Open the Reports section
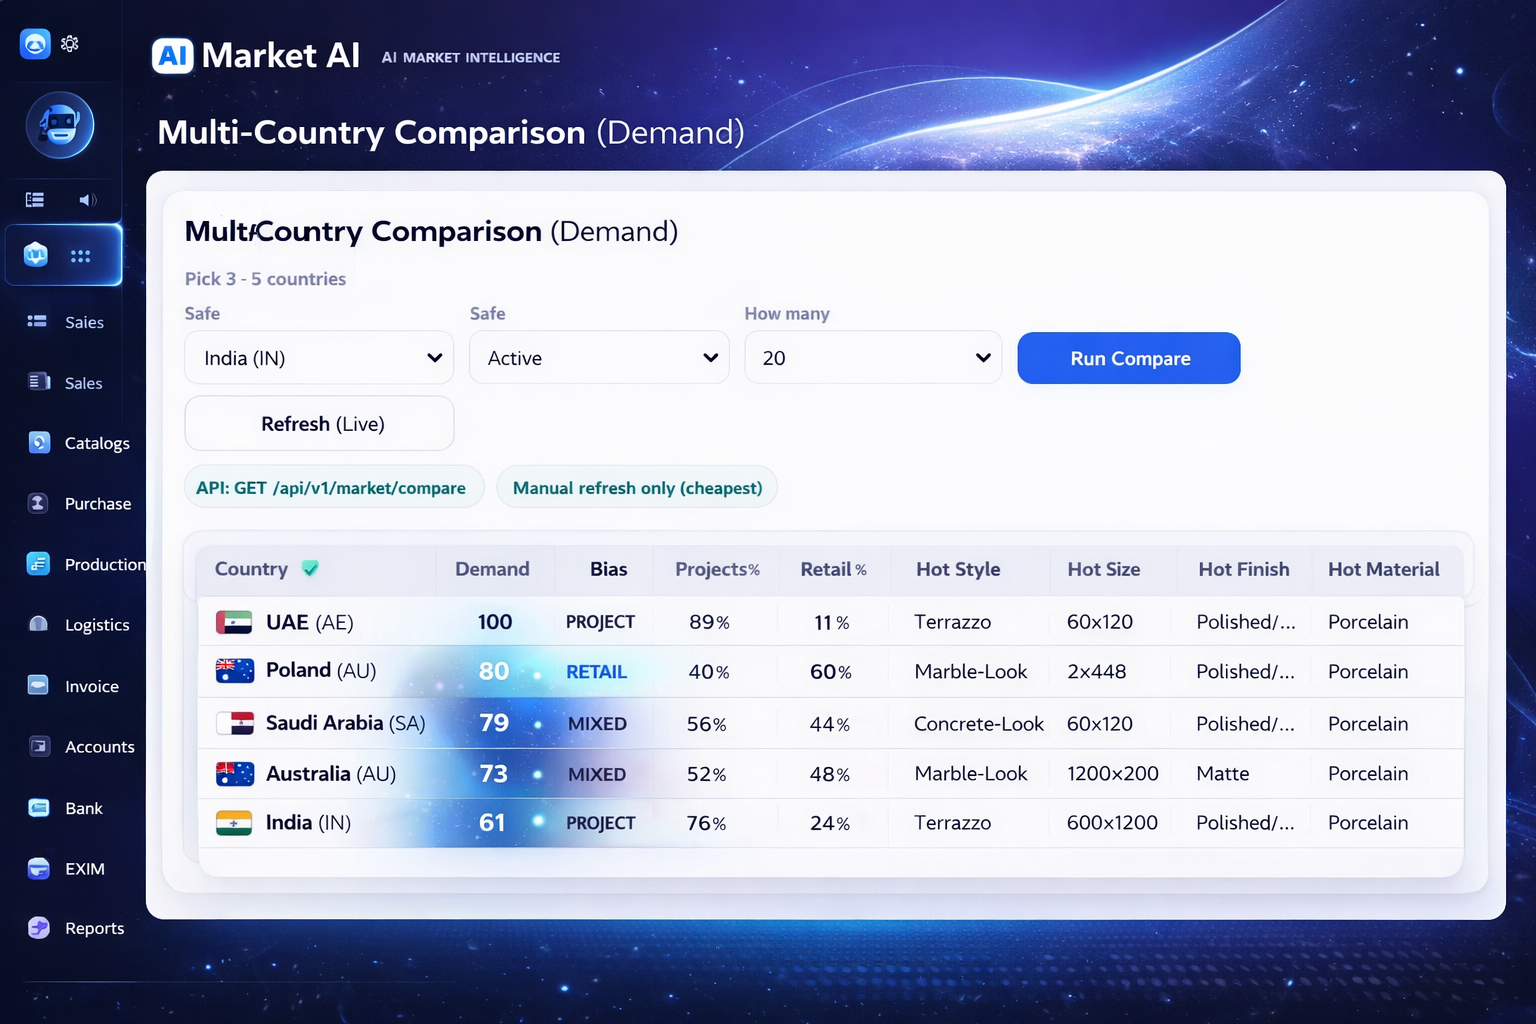1536x1024 pixels. (x=95, y=928)
